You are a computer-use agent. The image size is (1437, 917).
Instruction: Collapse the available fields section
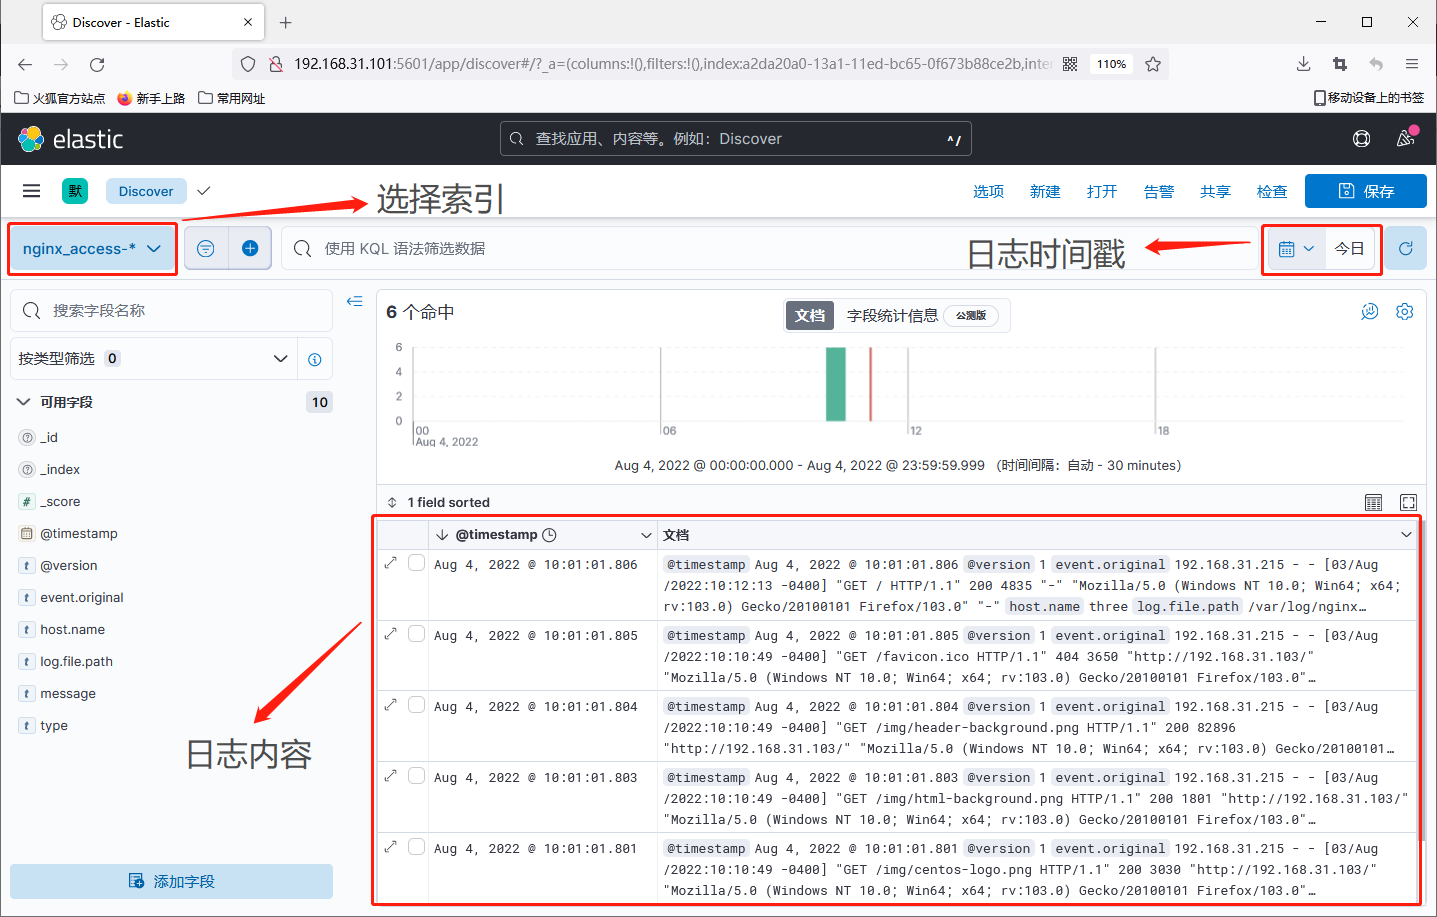(24, 402)
